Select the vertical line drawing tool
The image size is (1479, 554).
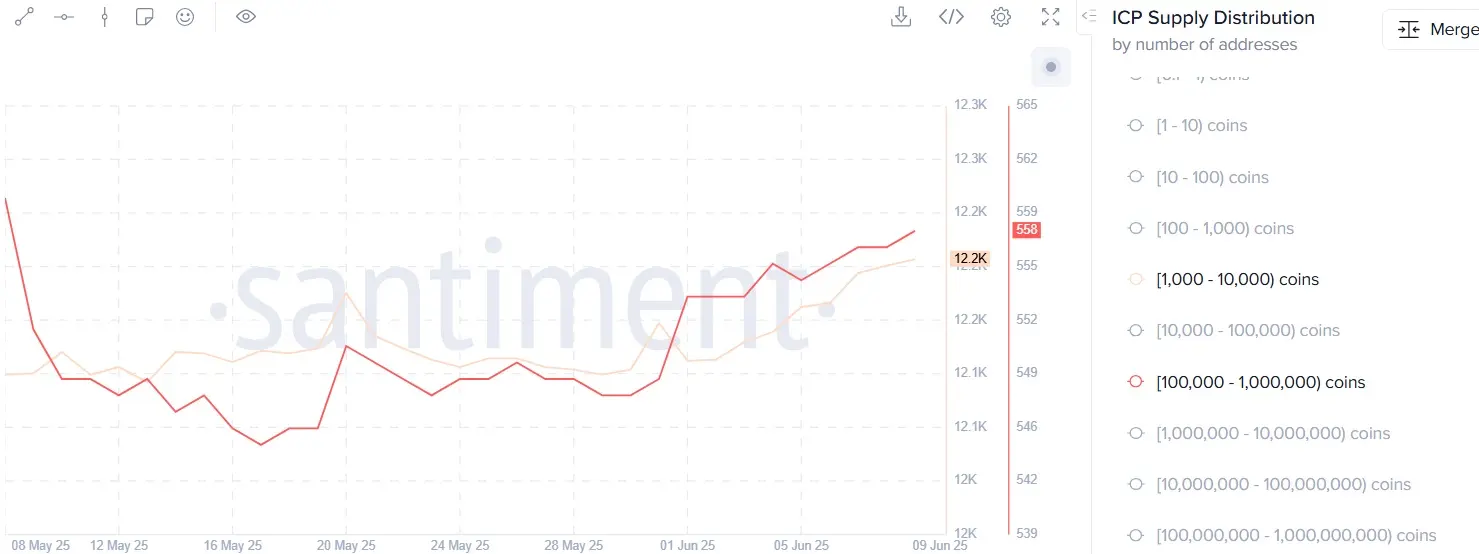104,17
